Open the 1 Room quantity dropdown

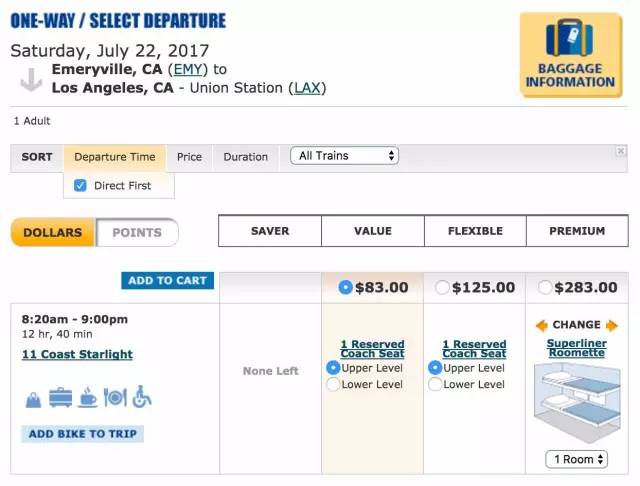(x=576, y=459)
